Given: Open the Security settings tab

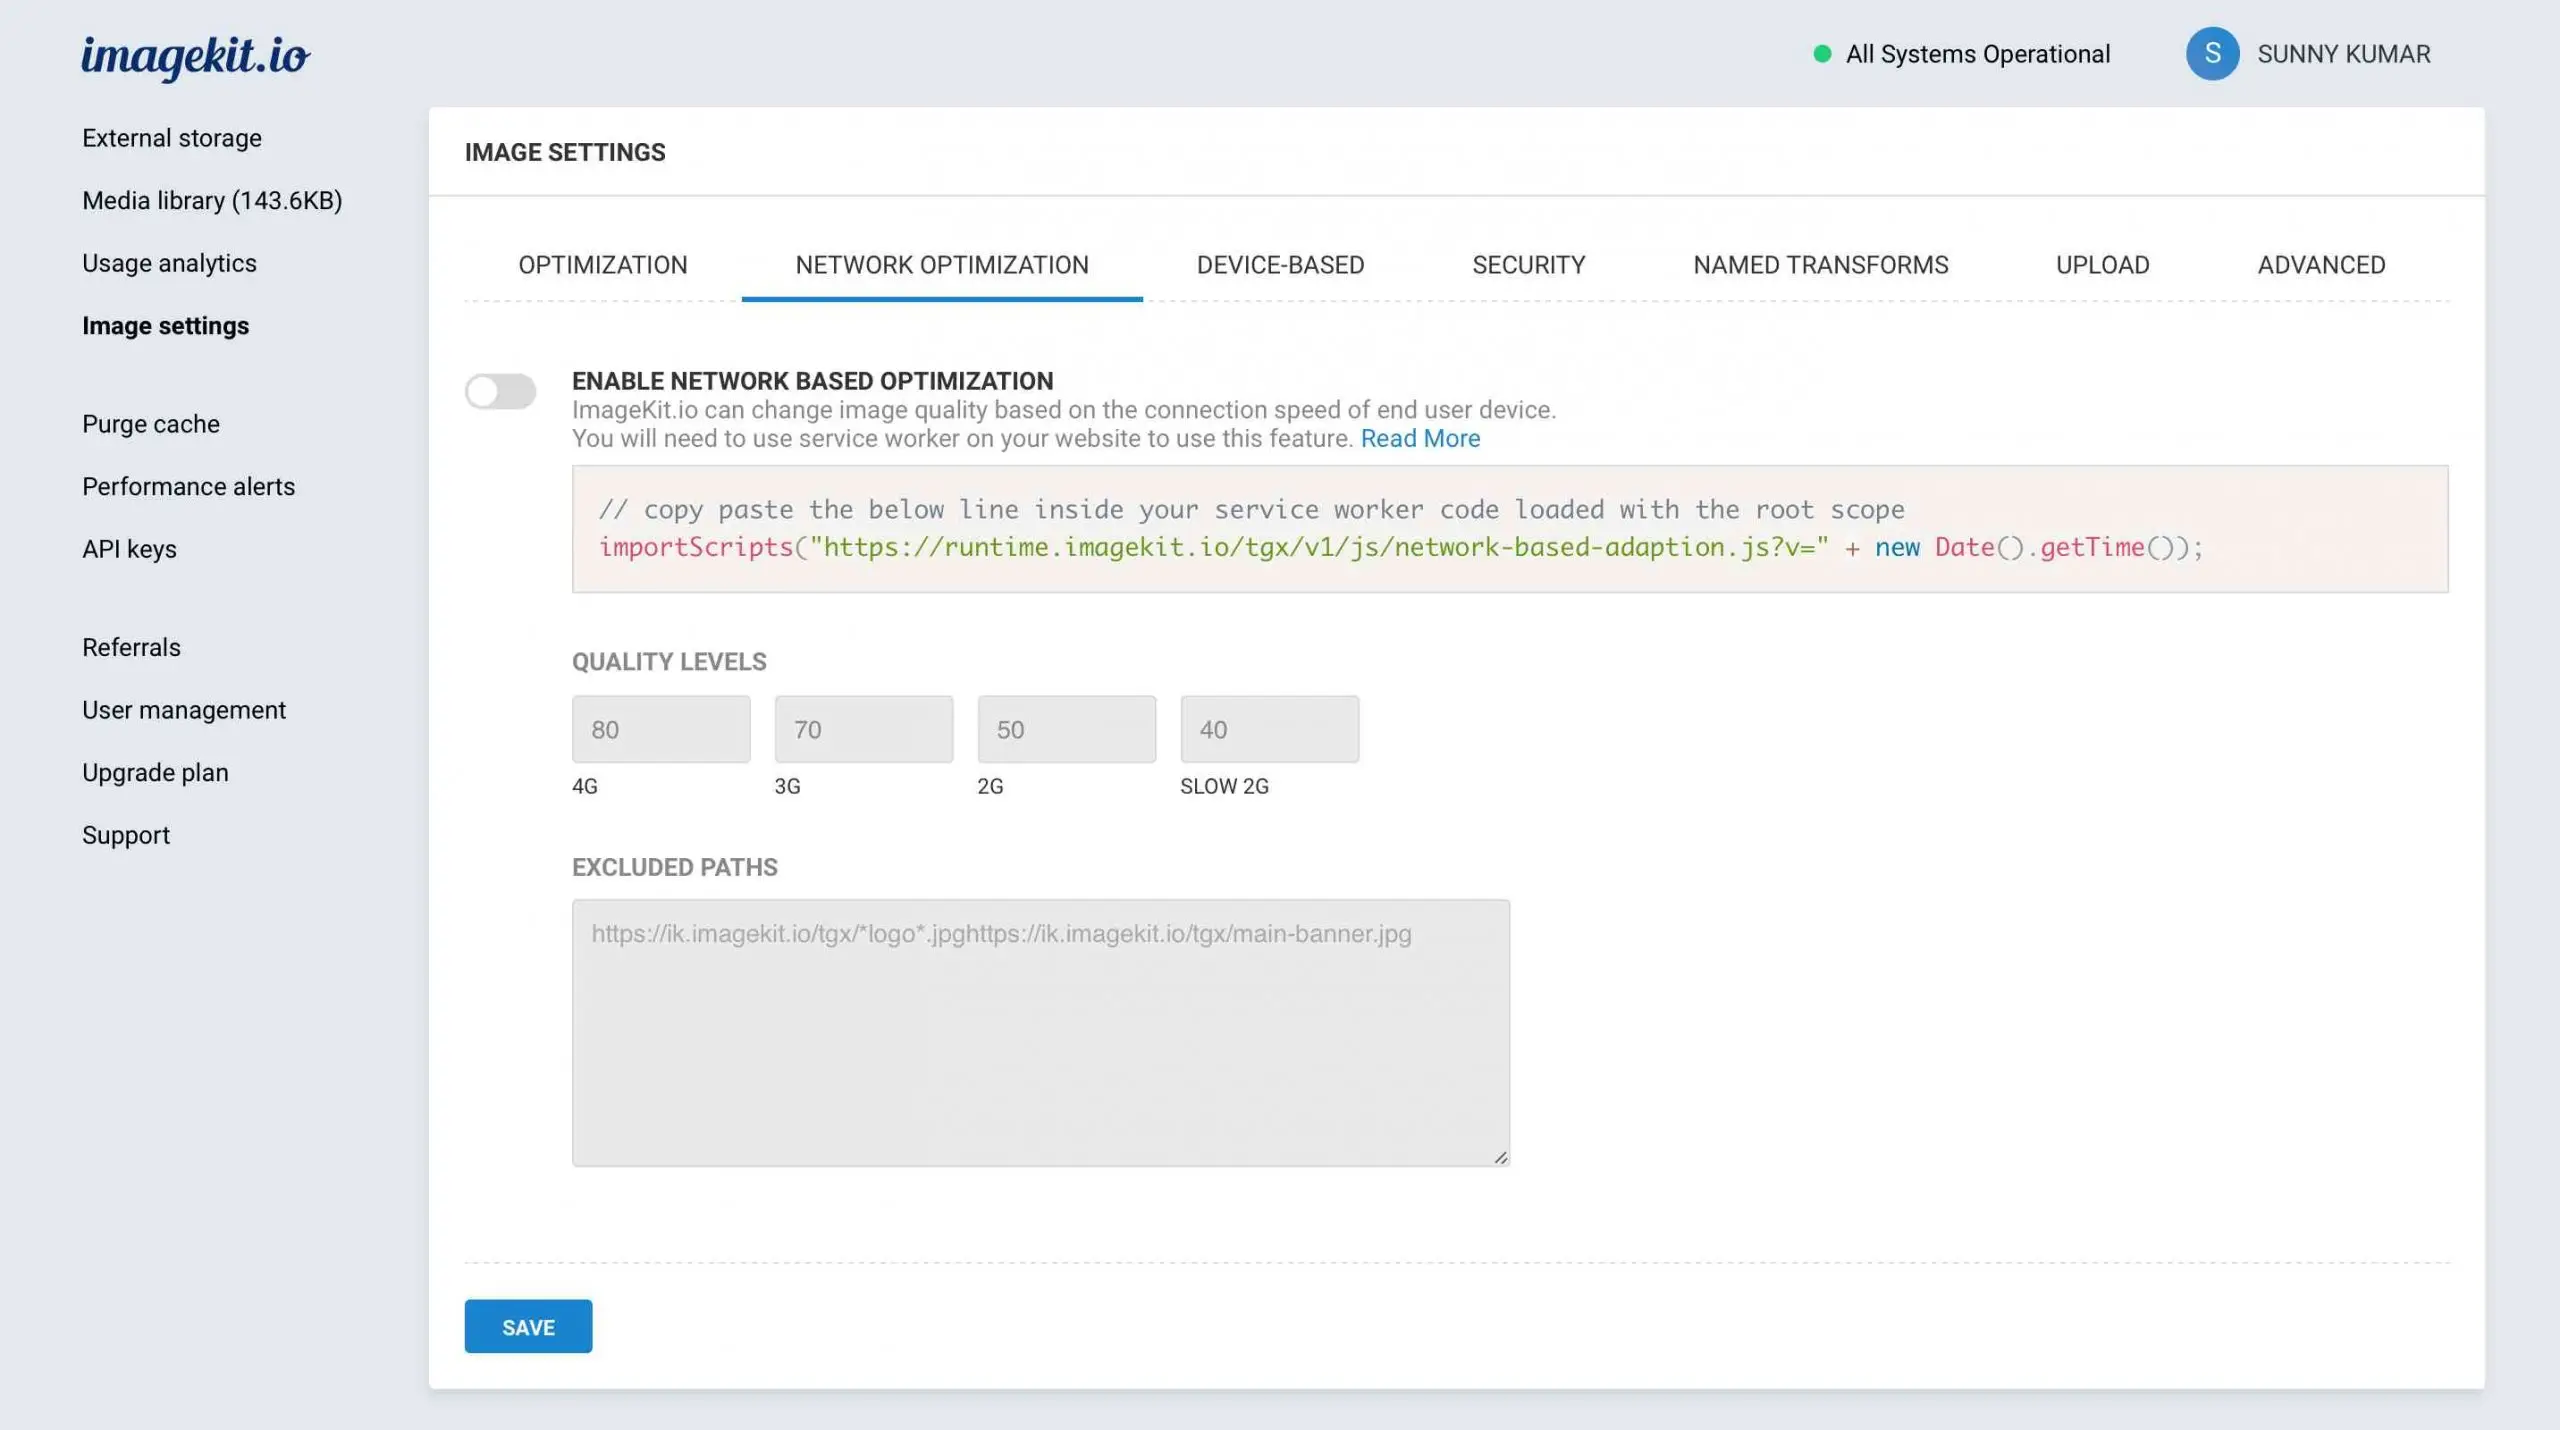Looking at the screenshot, I should coord(1527,265).
